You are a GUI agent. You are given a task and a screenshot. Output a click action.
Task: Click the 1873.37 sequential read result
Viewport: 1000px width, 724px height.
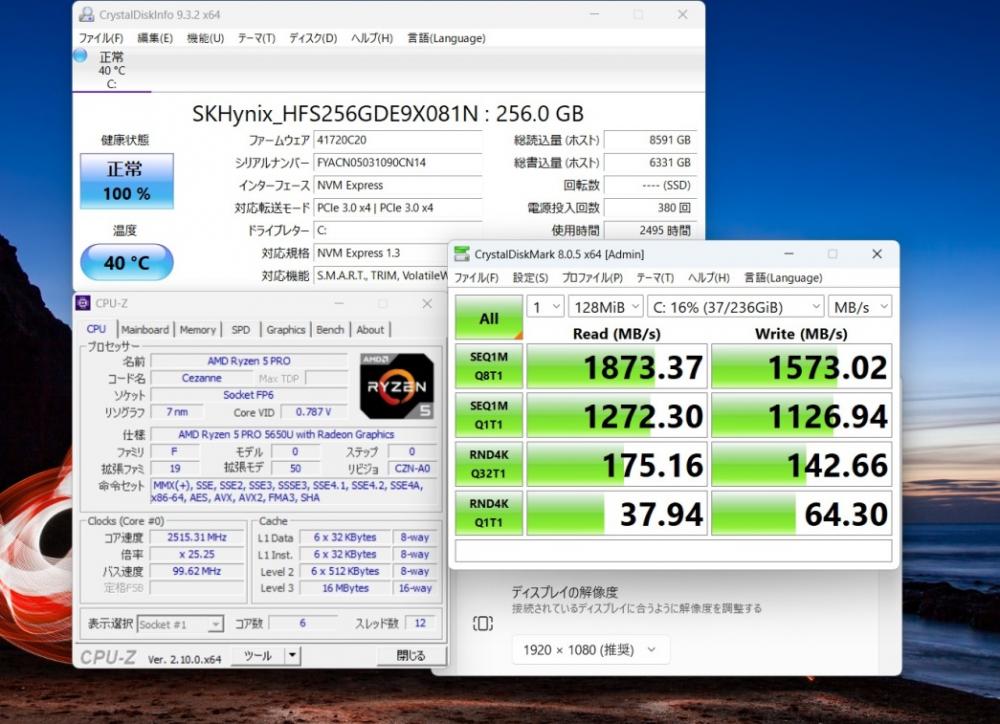(617, 366)
